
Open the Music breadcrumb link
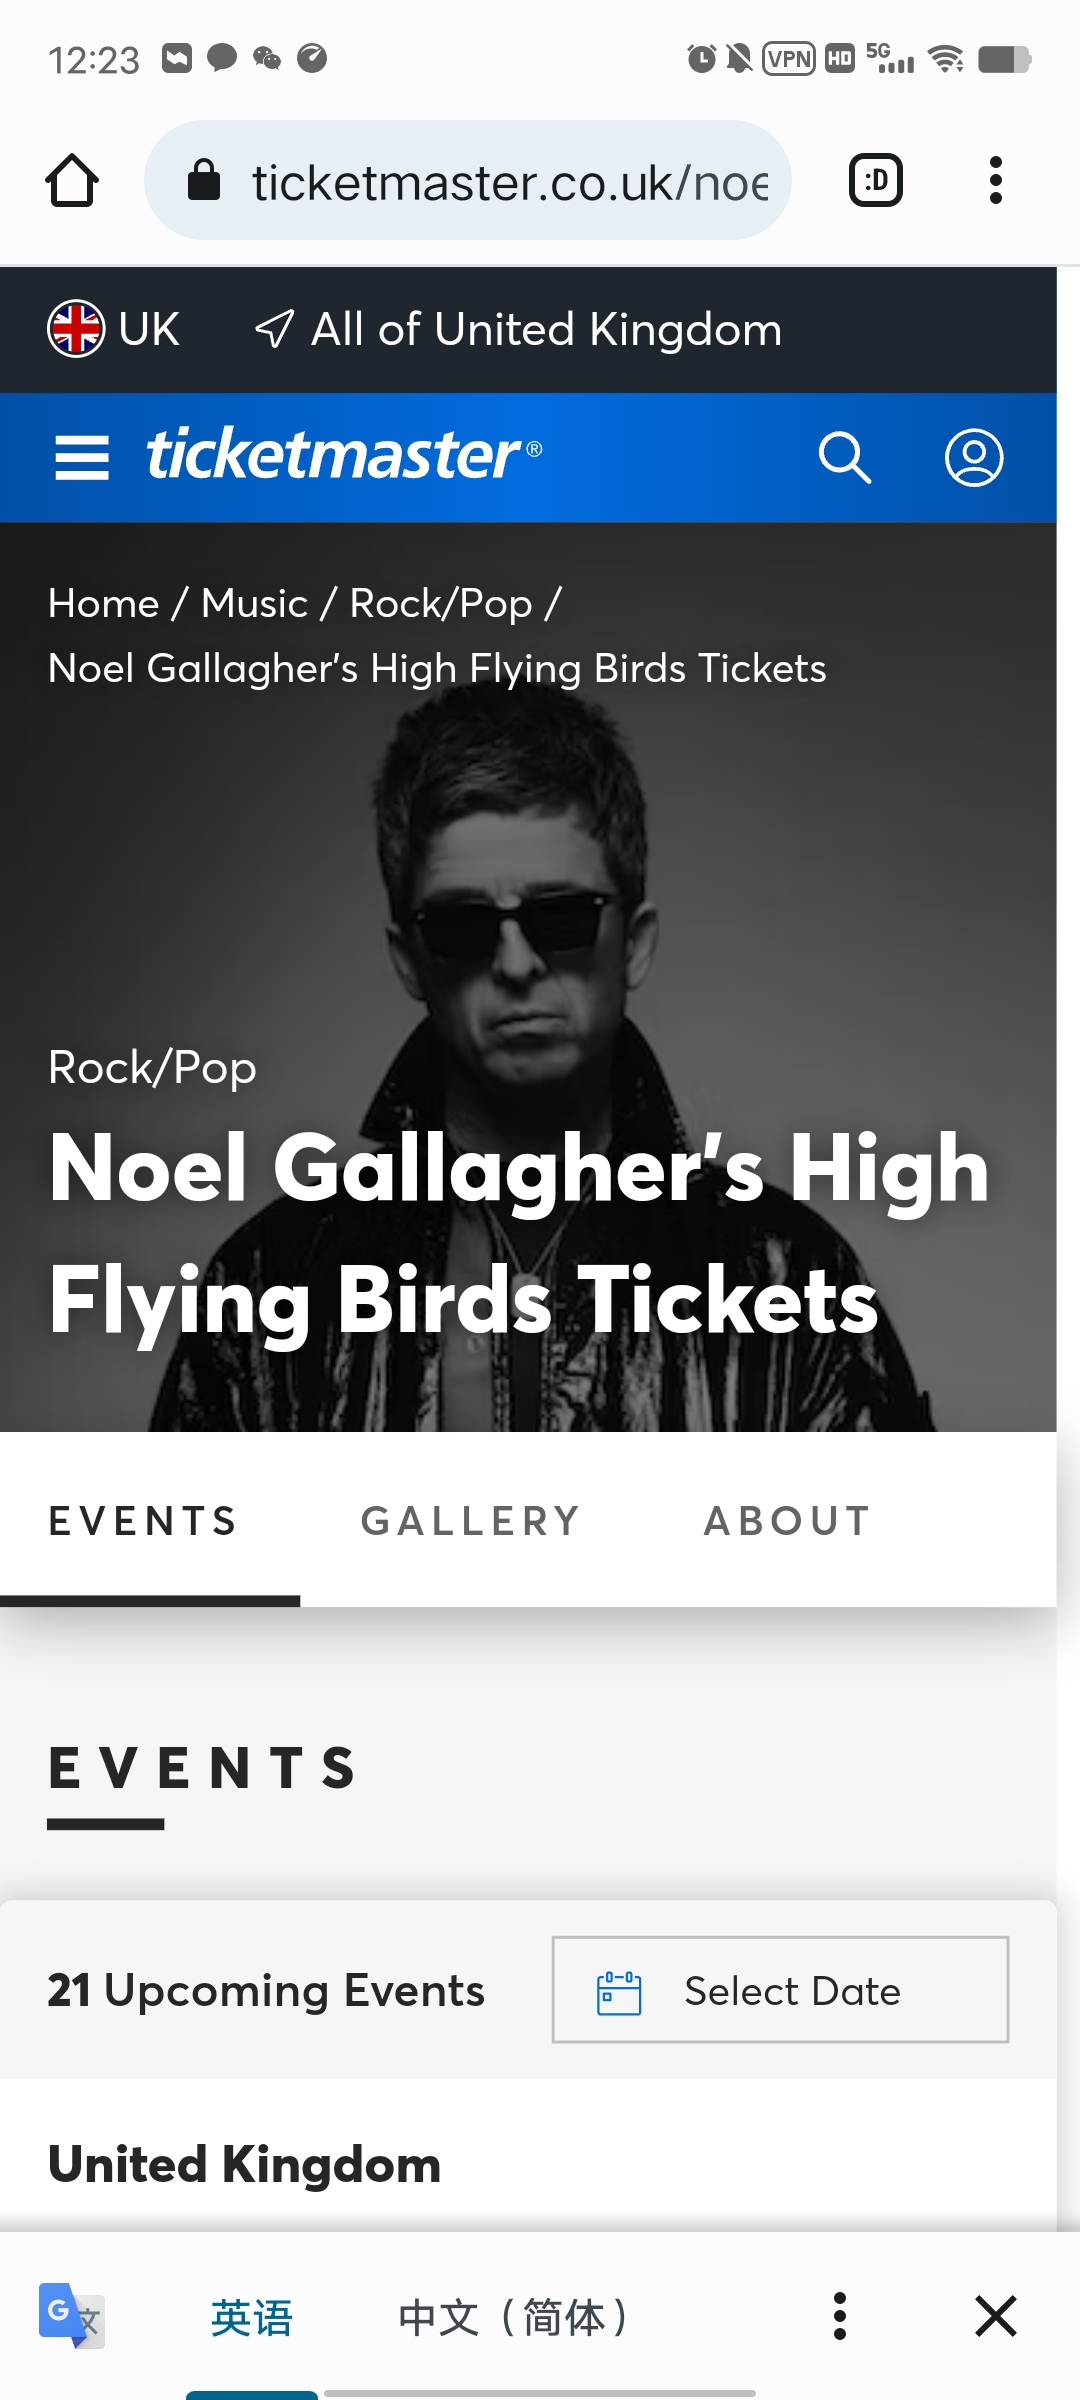[254, 603]
